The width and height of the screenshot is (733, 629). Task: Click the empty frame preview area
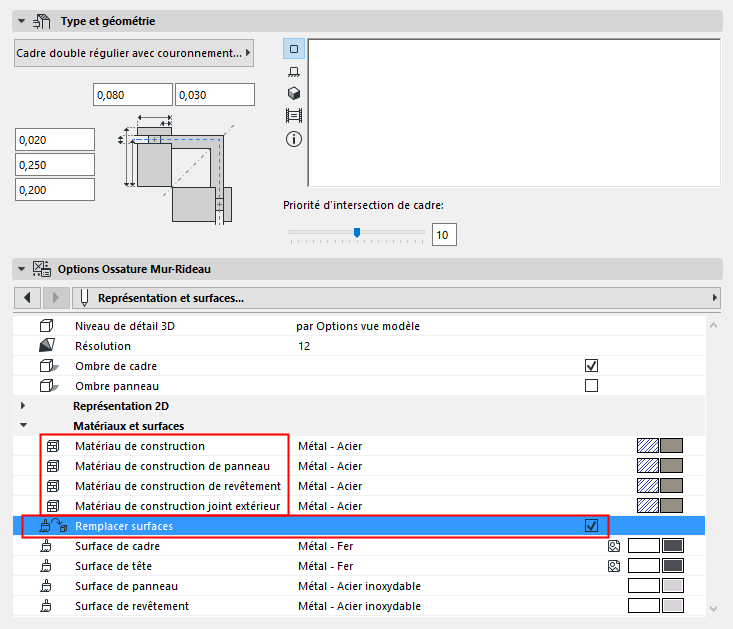point(514,113)
